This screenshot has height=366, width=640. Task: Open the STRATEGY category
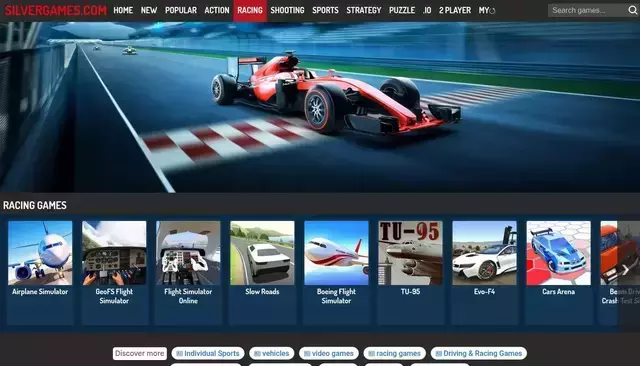pyautogui.click(x=363, y=10)
